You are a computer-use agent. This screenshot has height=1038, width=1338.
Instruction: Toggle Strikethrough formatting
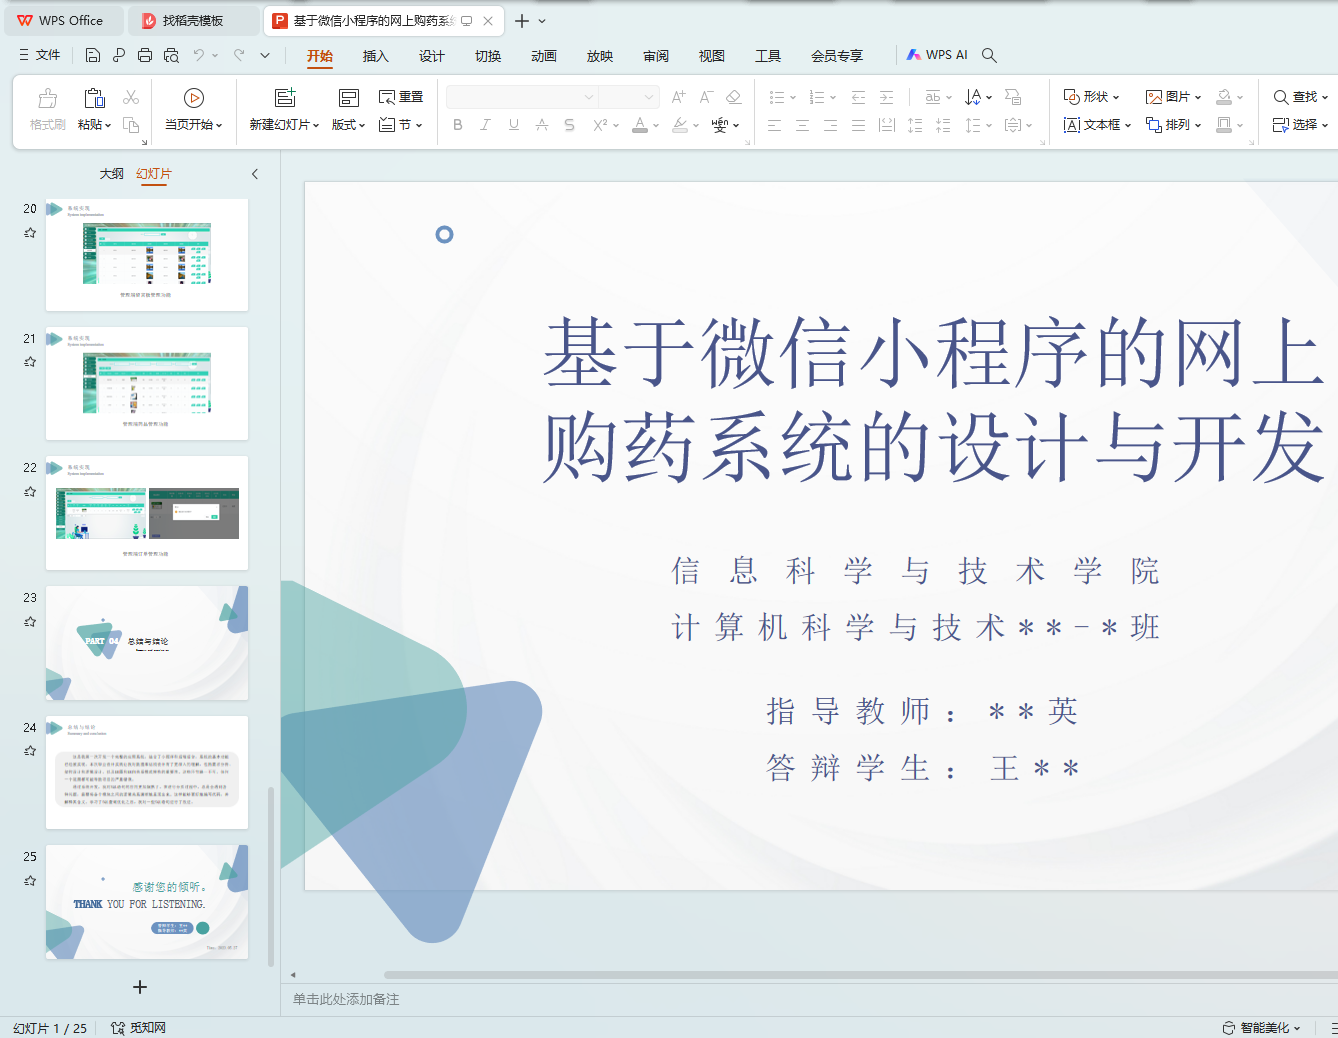tap(570, 125)
